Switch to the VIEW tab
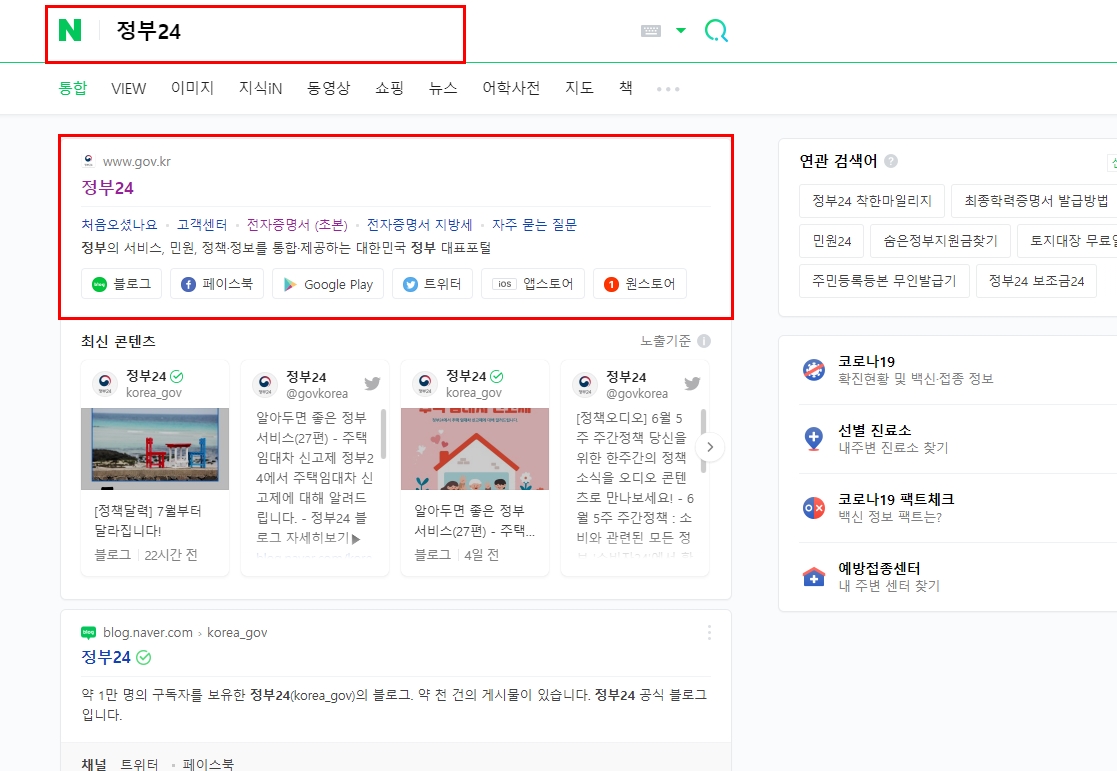The image size is (1117, 771). coord(128,88)
